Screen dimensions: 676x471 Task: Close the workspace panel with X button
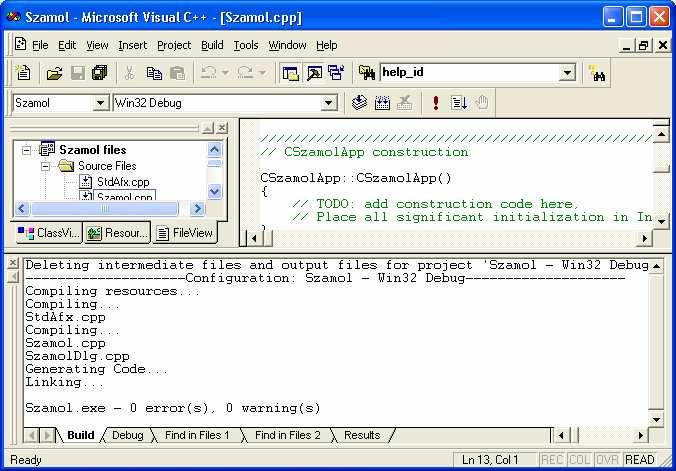coord(222,128)
